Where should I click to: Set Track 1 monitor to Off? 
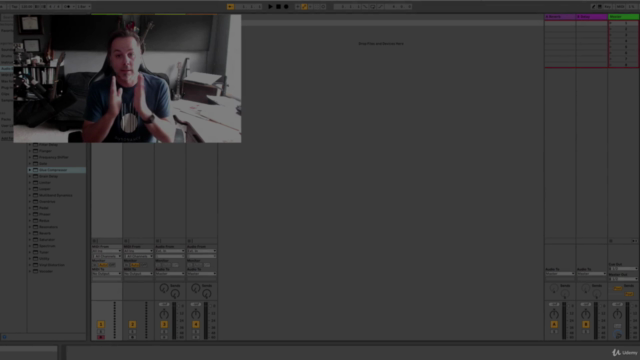(111, 265)
